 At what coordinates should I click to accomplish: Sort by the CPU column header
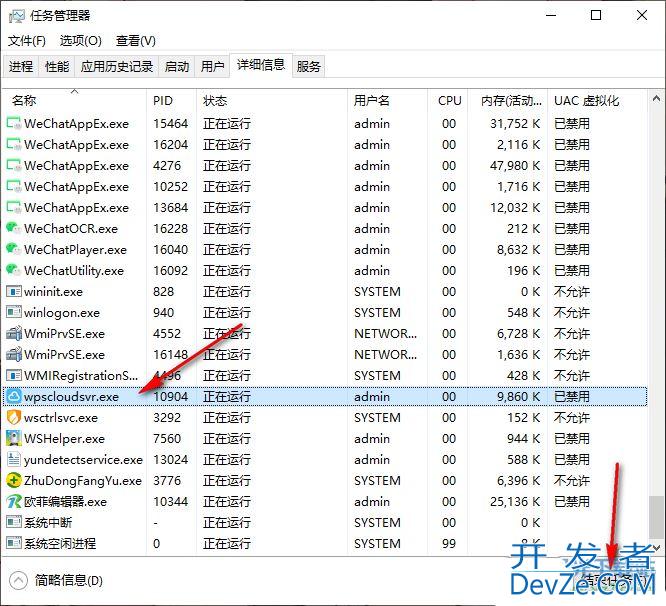pos(448,101)
